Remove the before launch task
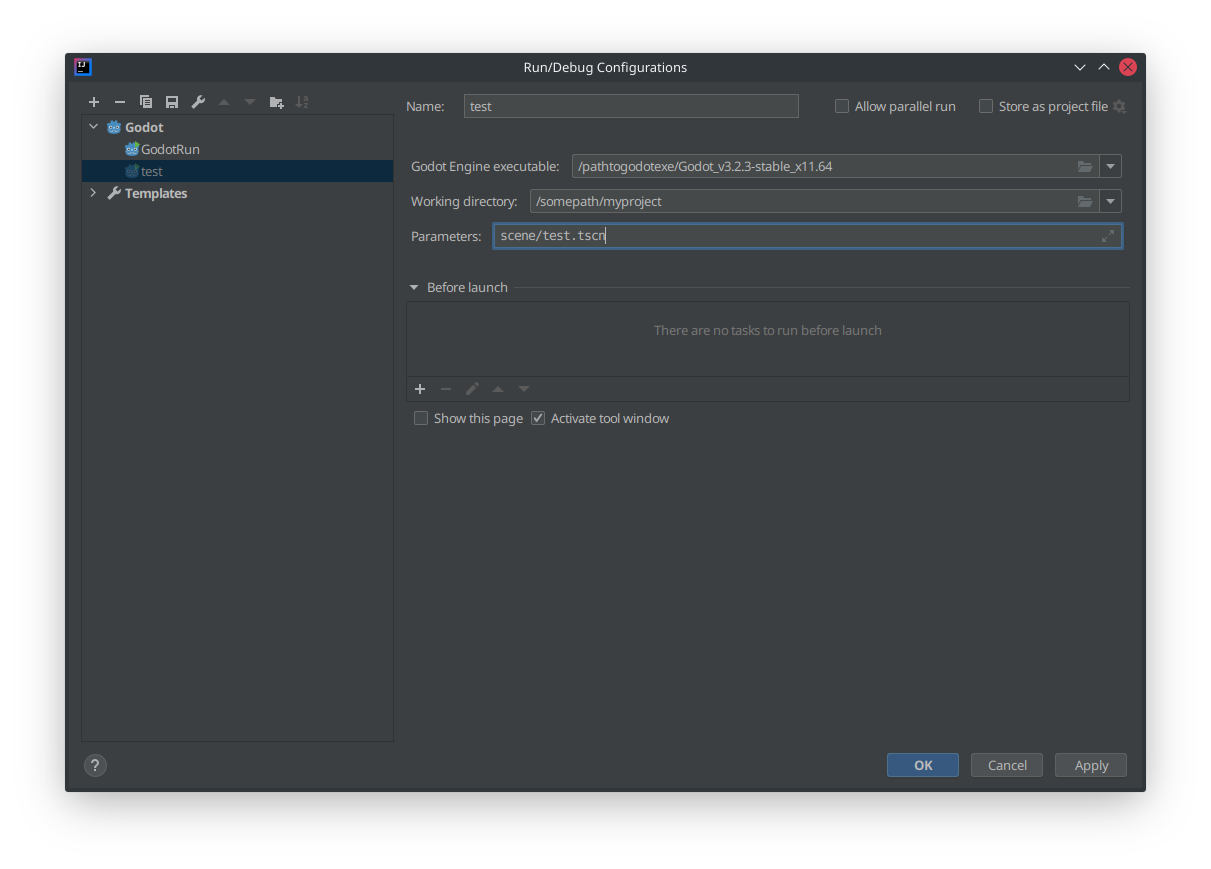Screen dimensions: 1211x869 tap(446, 389)
